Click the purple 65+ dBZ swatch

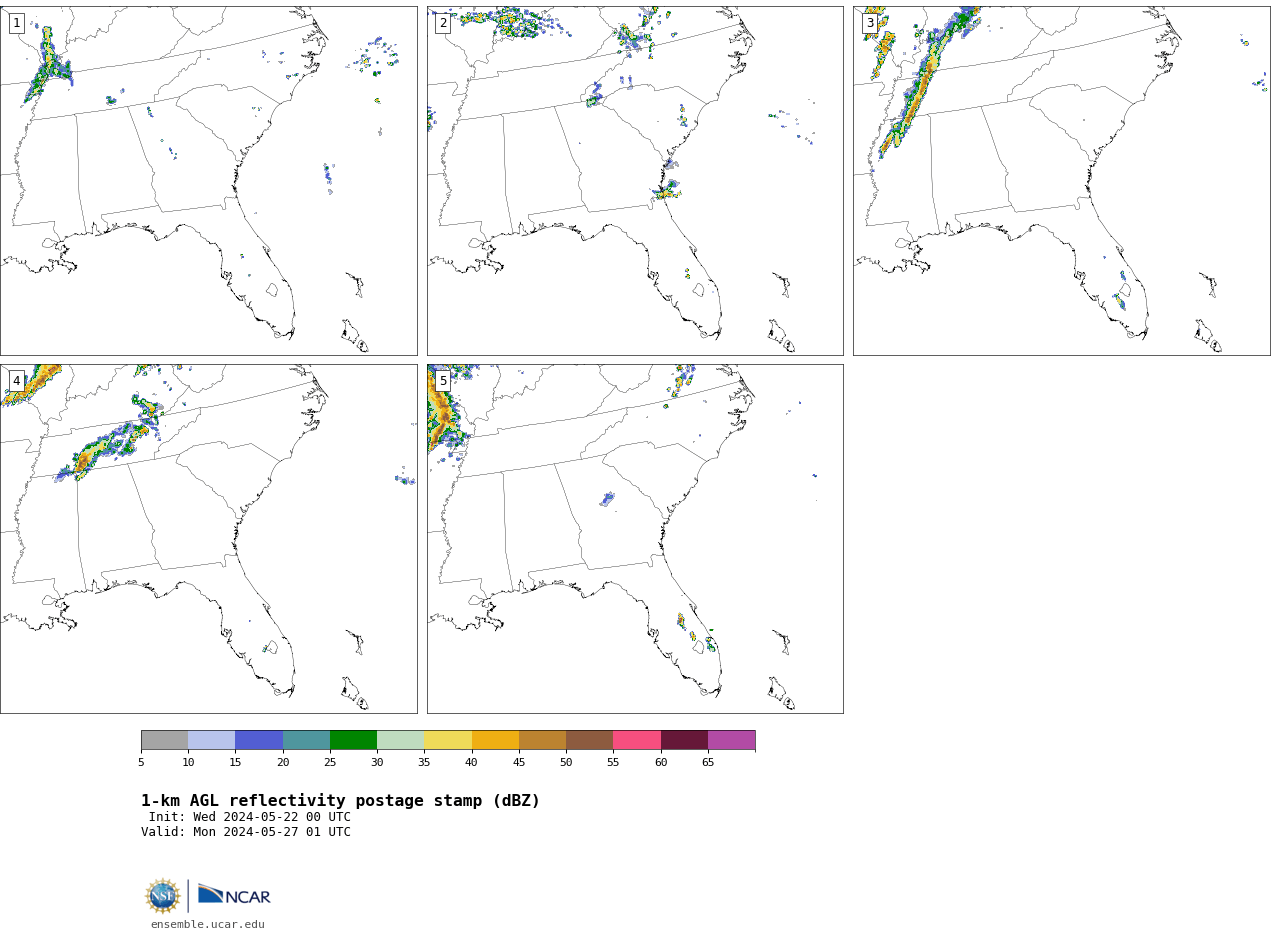click(731, 740)
